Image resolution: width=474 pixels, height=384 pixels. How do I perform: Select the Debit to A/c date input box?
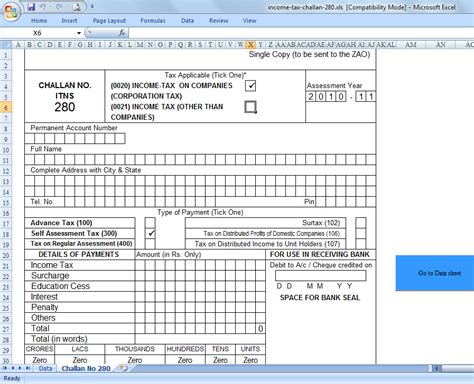tap(321, 276)
